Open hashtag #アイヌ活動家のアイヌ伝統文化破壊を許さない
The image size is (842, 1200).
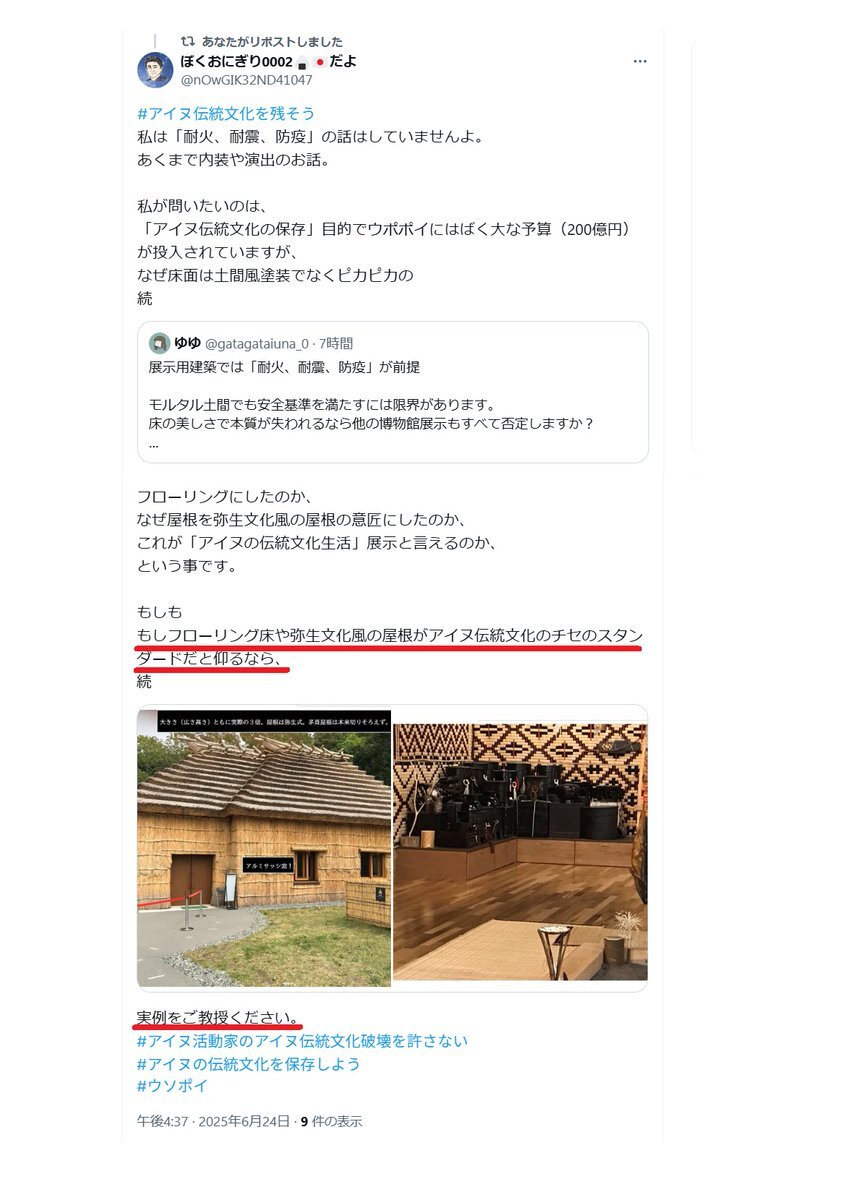[x=302, y=1041]
